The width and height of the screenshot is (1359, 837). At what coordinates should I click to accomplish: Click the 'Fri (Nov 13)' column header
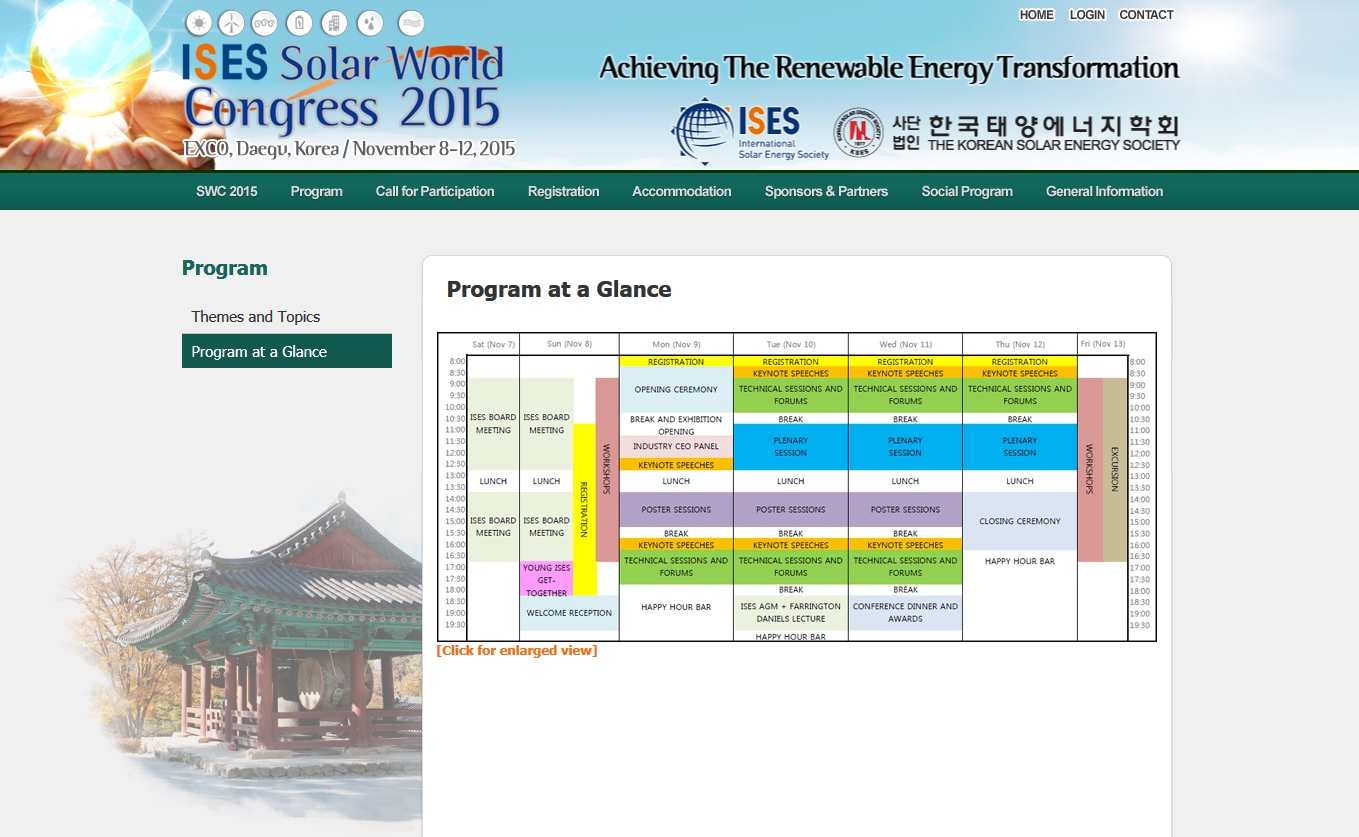click(x=1103, y=344)
